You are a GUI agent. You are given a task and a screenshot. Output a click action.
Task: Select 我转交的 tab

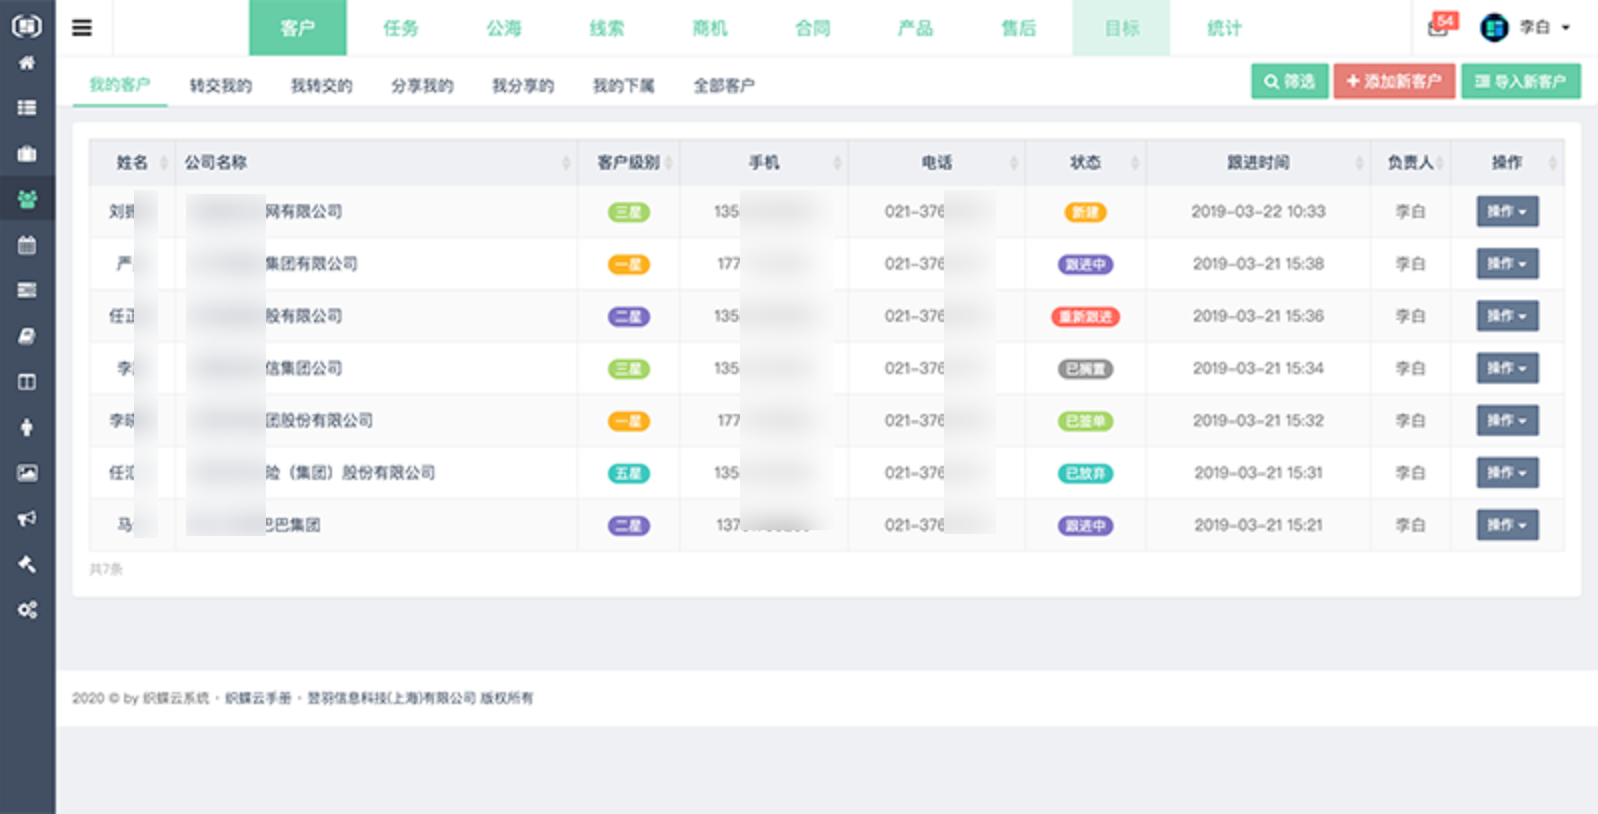322,85
